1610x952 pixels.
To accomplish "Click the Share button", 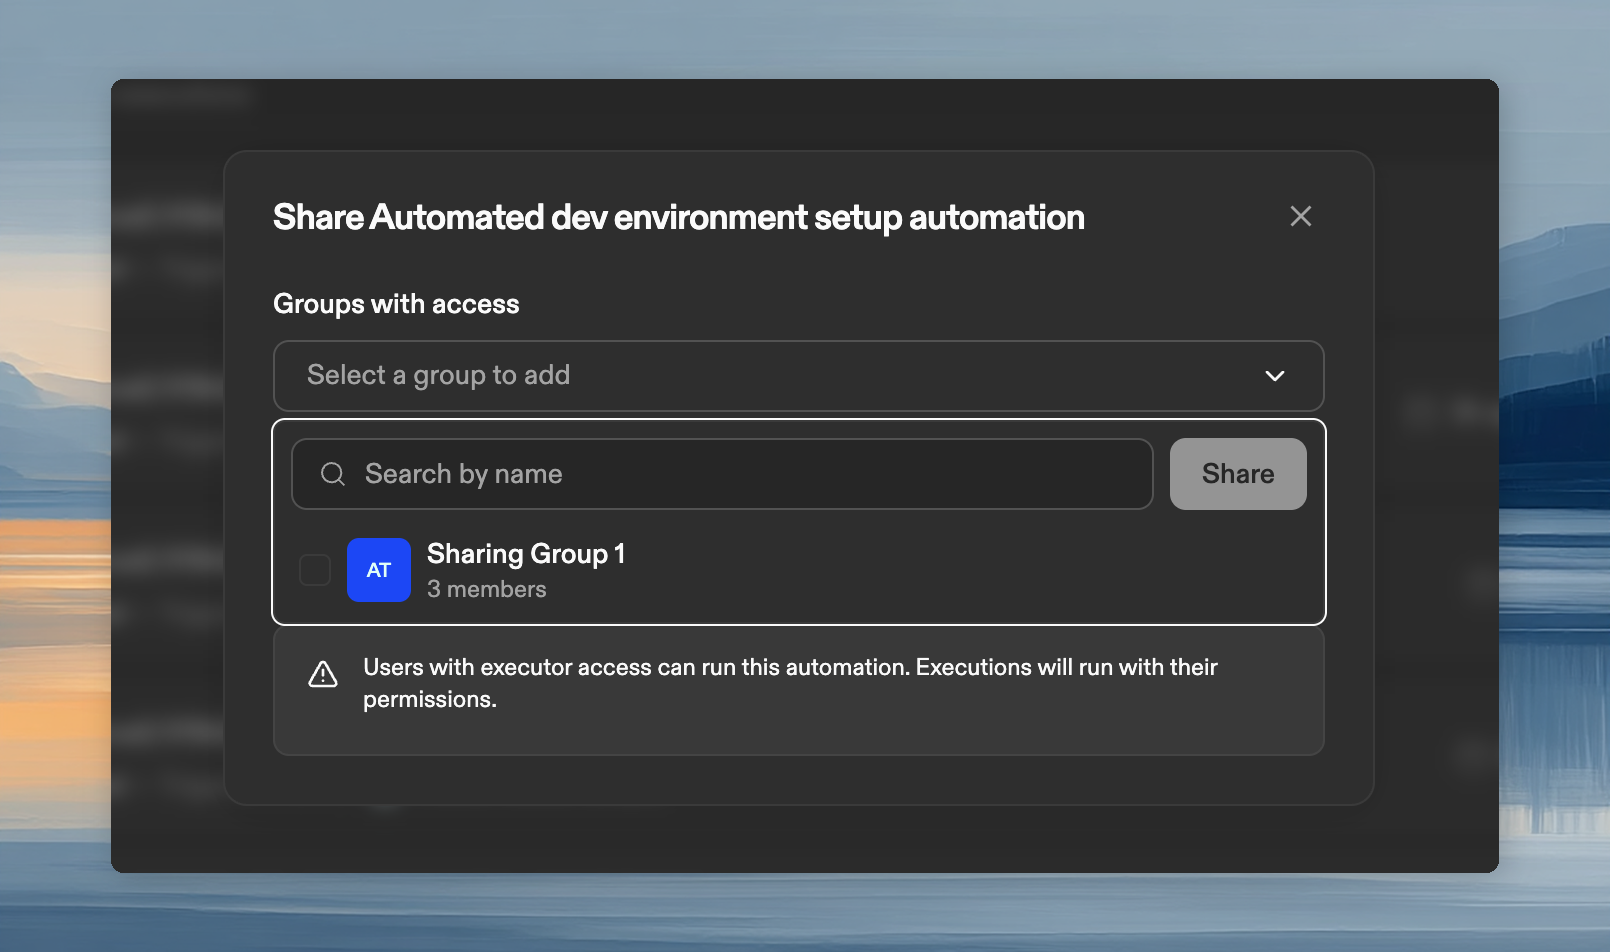I will [1238, 473].
